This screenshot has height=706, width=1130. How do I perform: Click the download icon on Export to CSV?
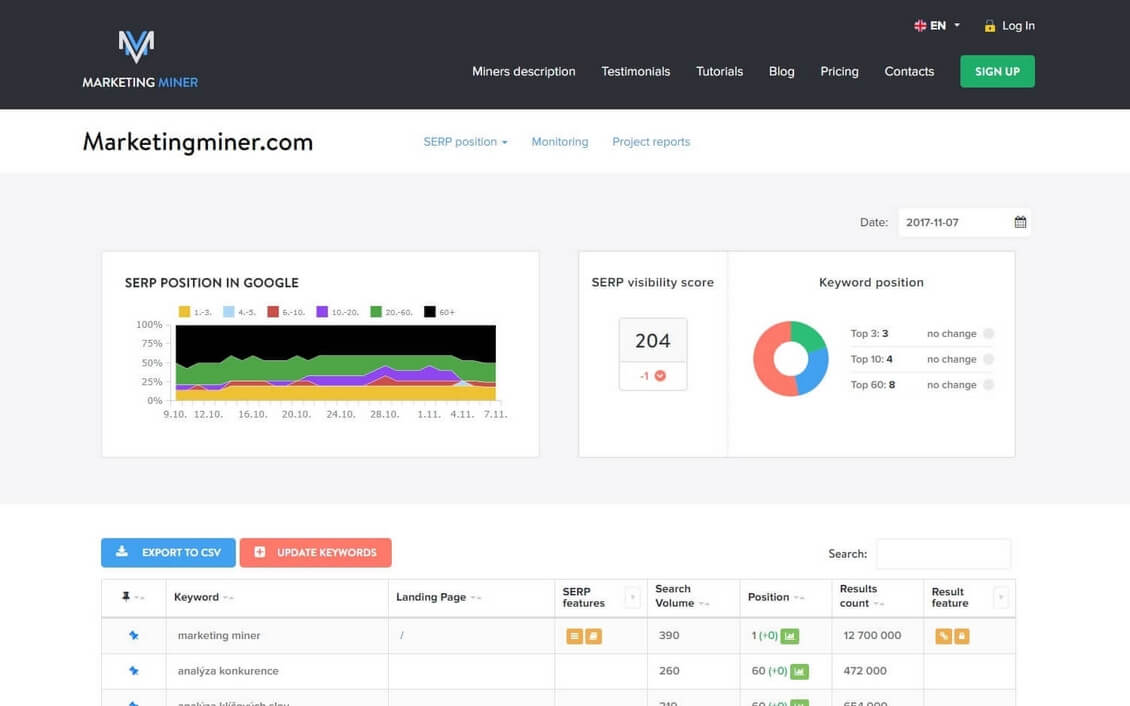[x=122, y=552]
